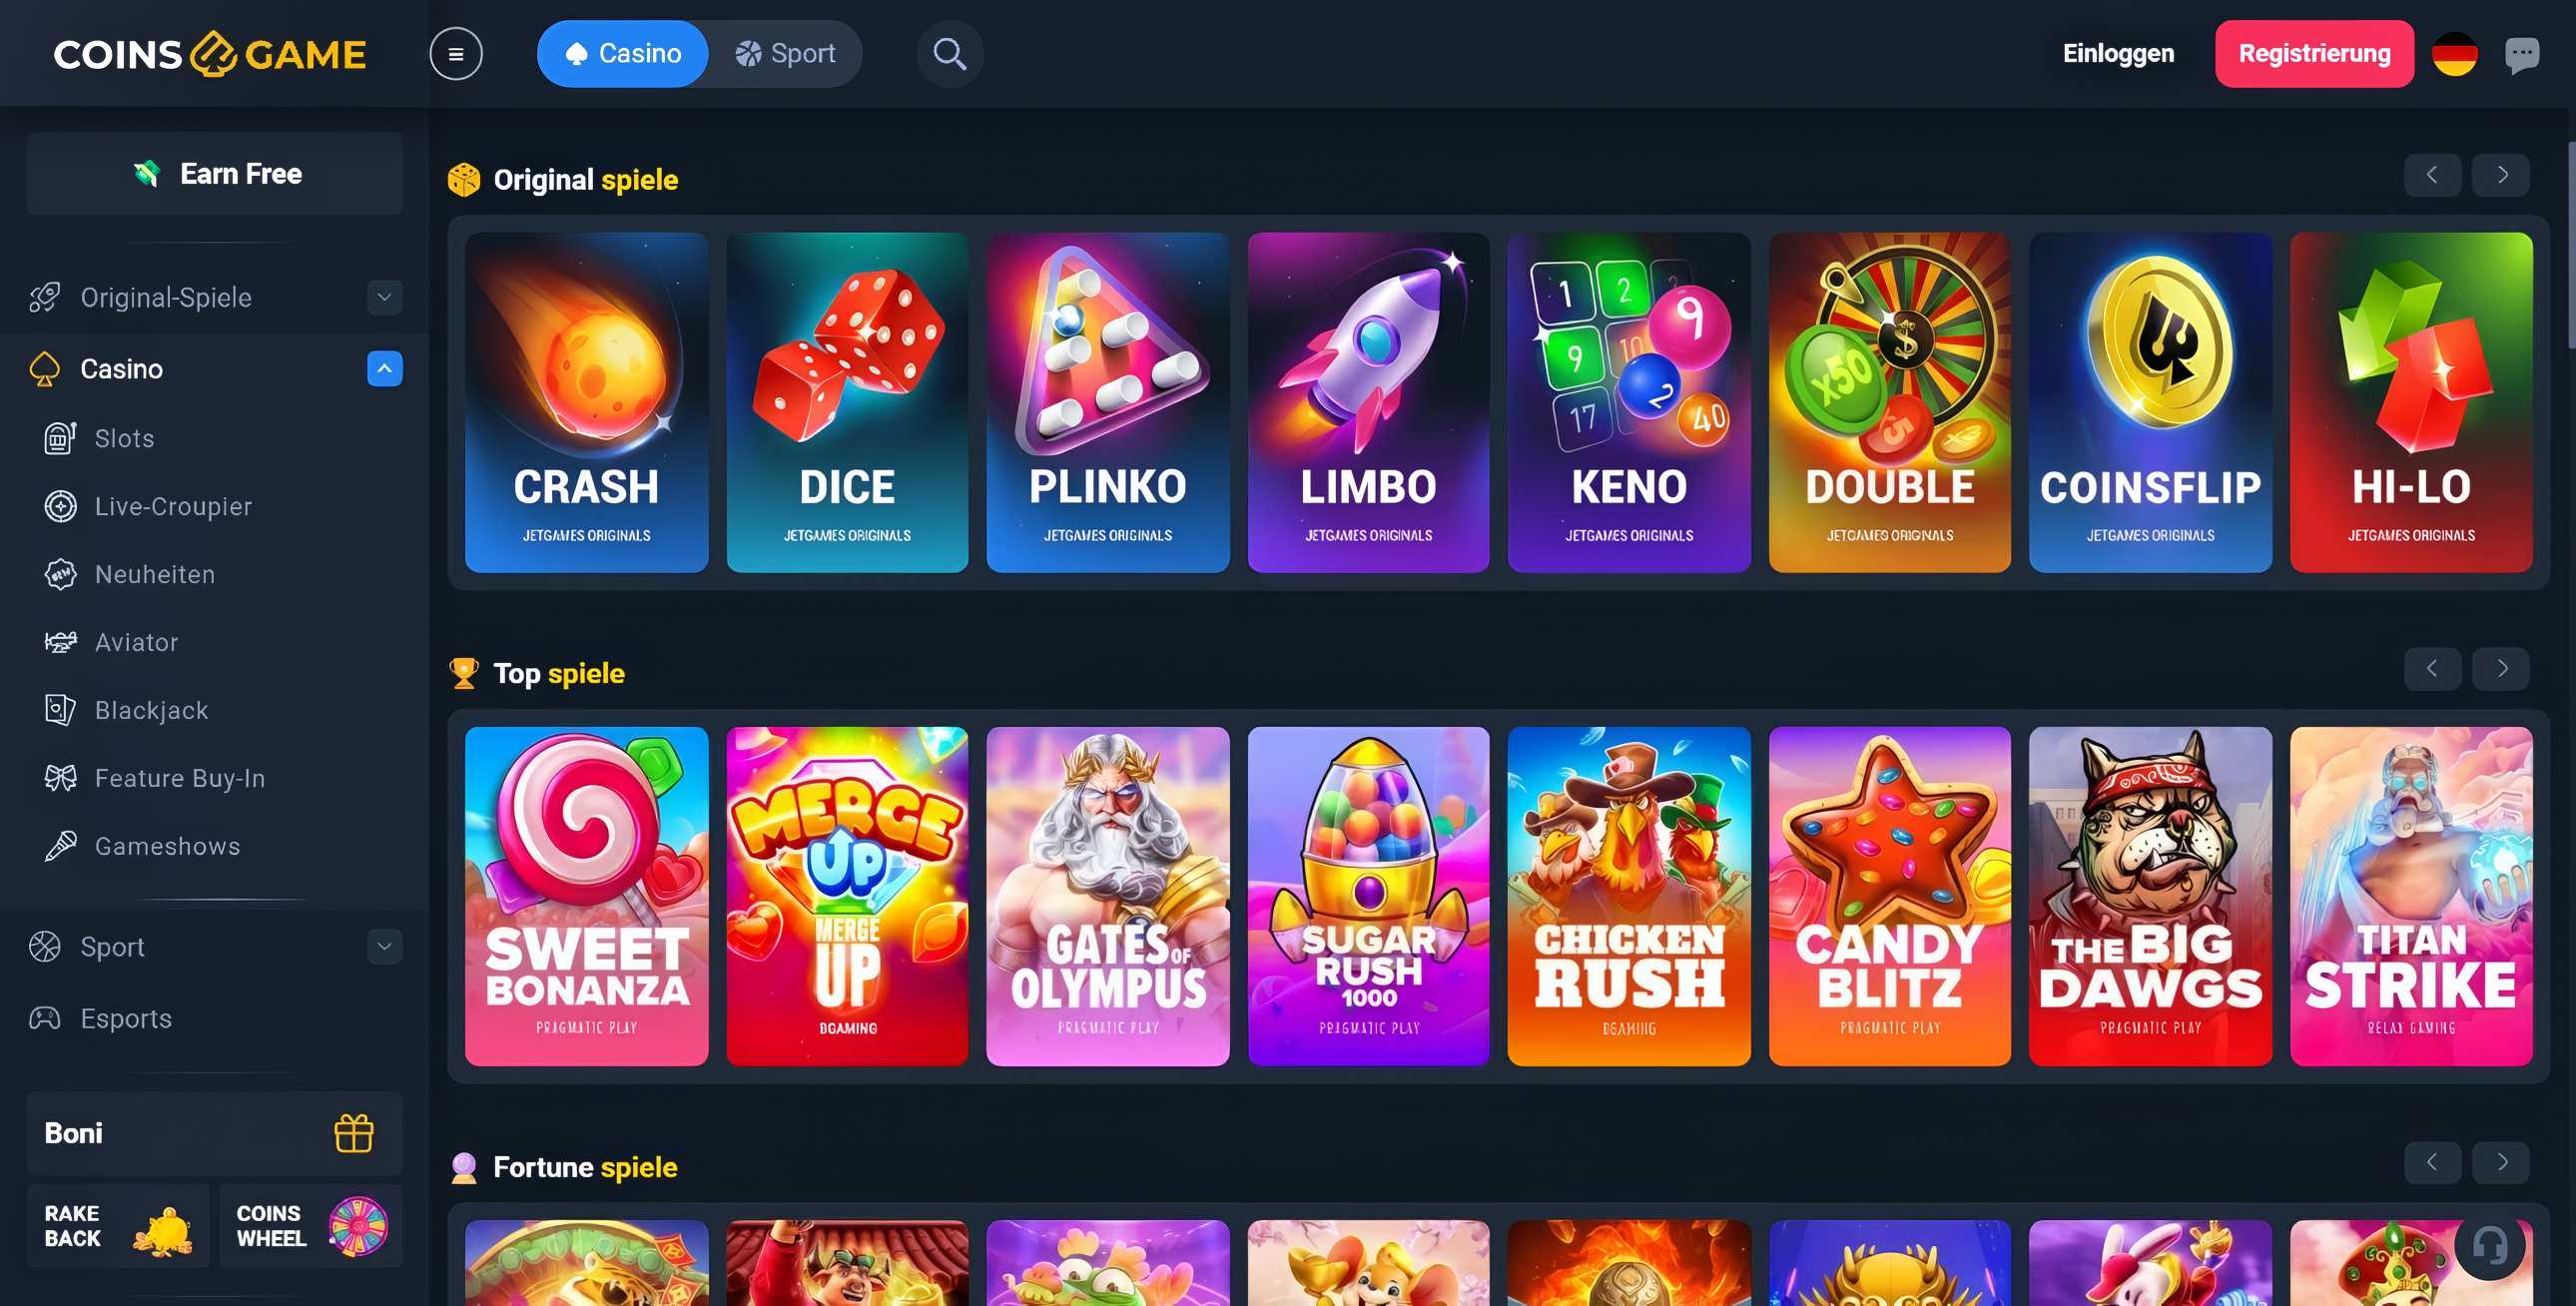This screenshot has height=1306, width=2576.
Task: Open the hamburger menu icon
Action: [456, 54]
